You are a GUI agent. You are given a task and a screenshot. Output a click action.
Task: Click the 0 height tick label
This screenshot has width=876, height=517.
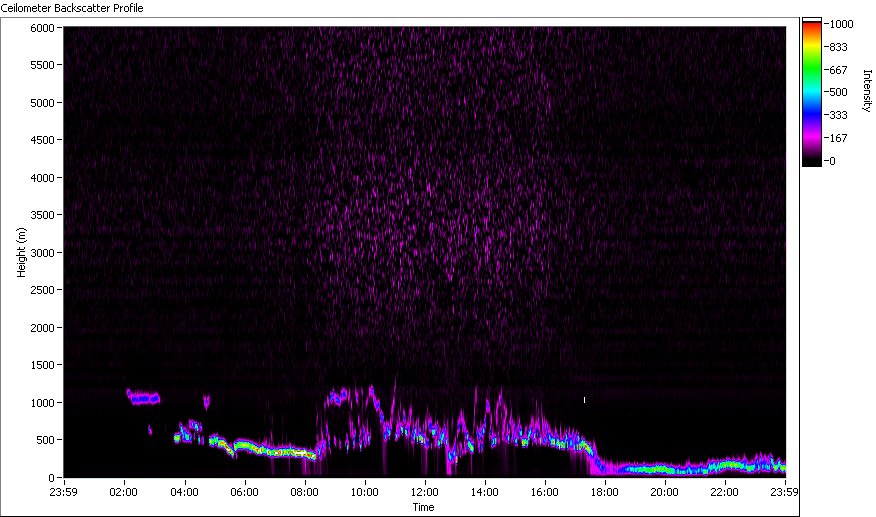51,478
